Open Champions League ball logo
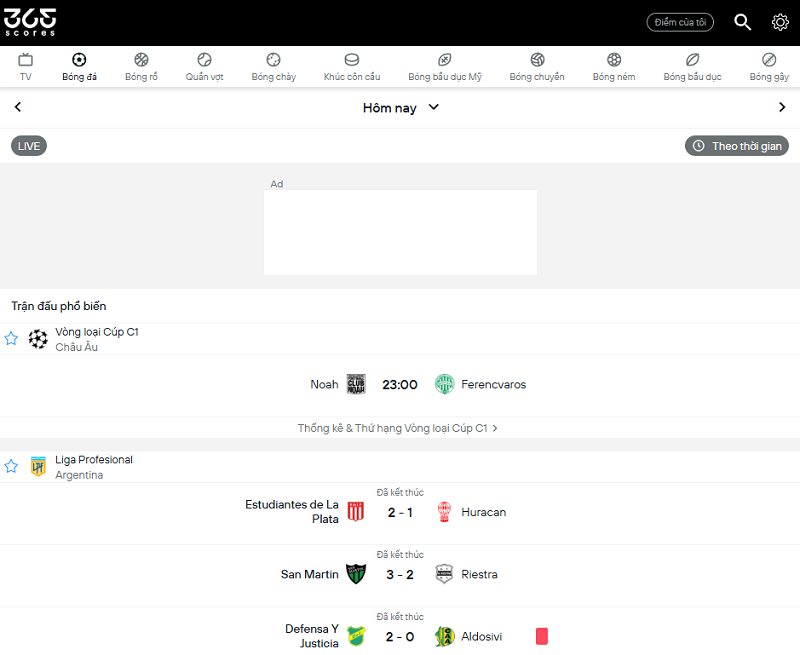 tap(38, 339)
